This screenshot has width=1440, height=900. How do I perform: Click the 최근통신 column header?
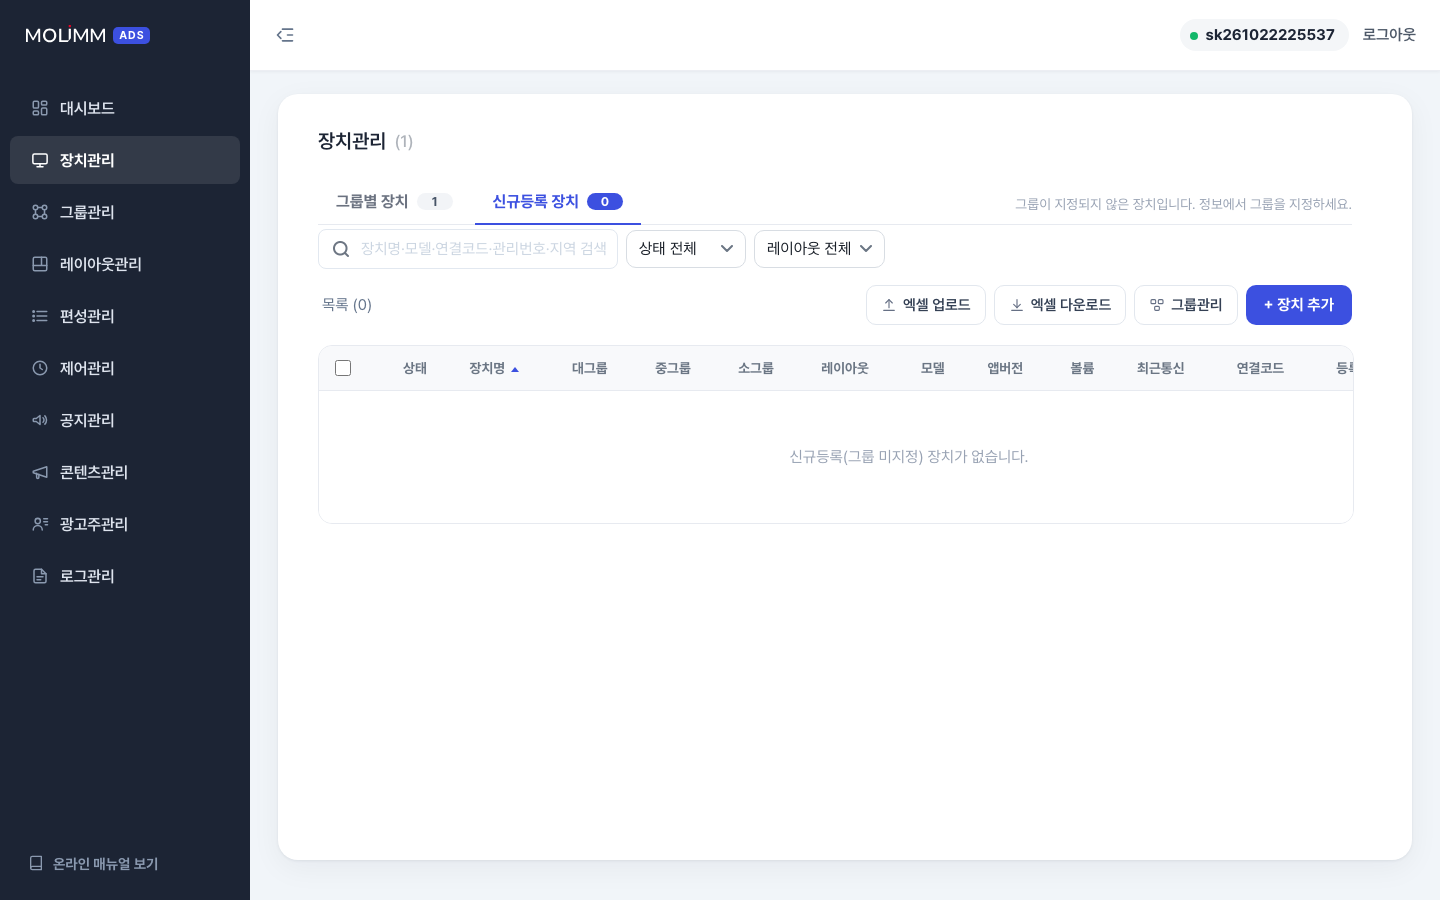pos(1160,368)
